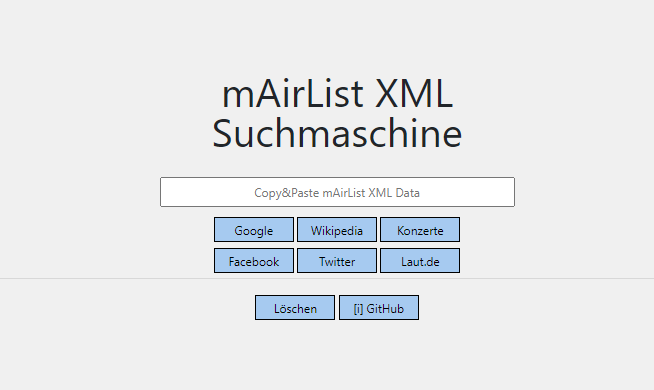Launch the Facebook search button

click(254, 261)
